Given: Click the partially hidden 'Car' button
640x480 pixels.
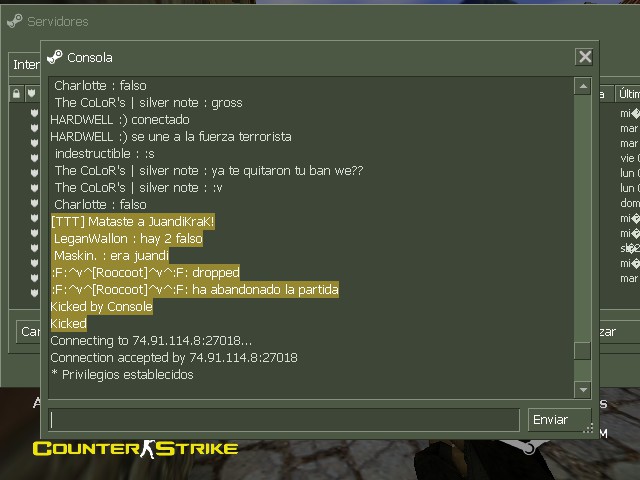Looking at the screenshot, I should [x=29, y=331].
